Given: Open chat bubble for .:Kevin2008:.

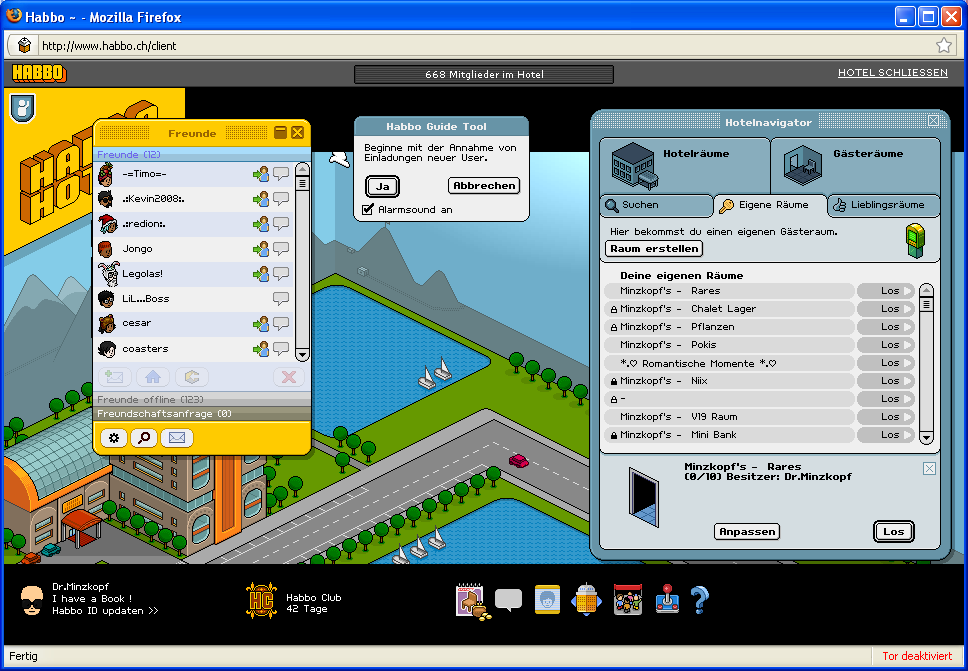Looking at the screenshot, I should coord(281,199).
